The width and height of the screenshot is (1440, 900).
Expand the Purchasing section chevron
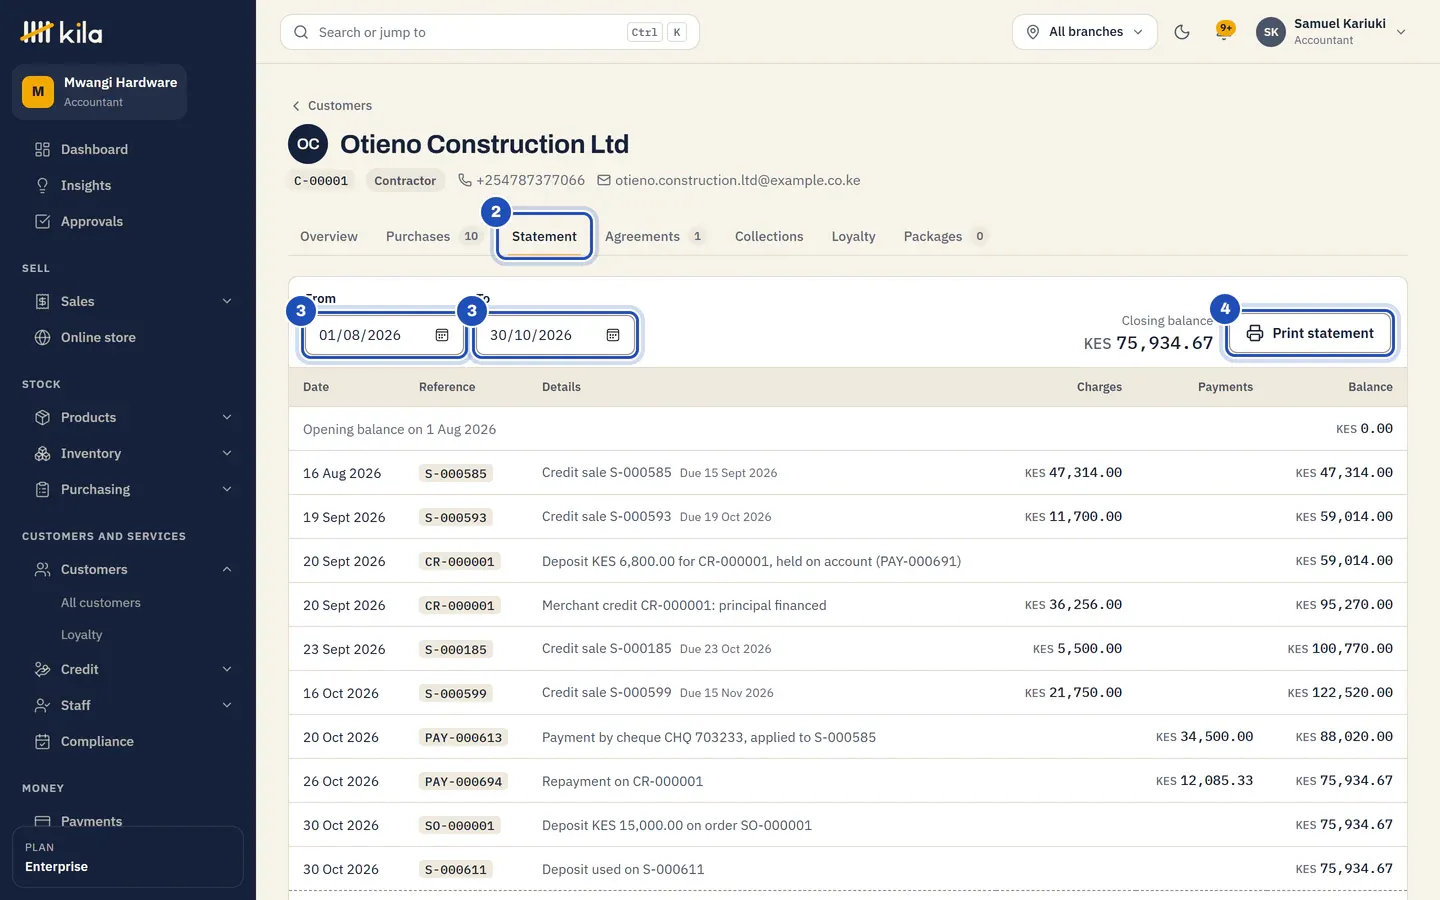coord(227,489)
